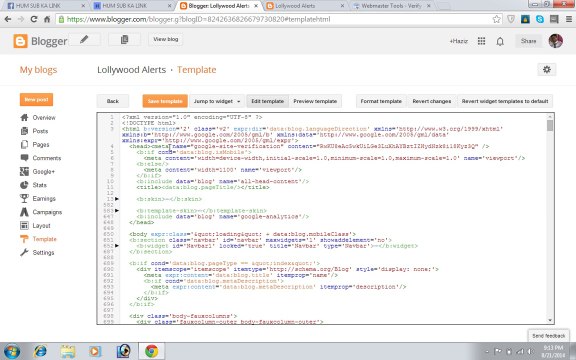The image size is (576, 360).
Task: Click the Save template button
Action: click(165, 101)
